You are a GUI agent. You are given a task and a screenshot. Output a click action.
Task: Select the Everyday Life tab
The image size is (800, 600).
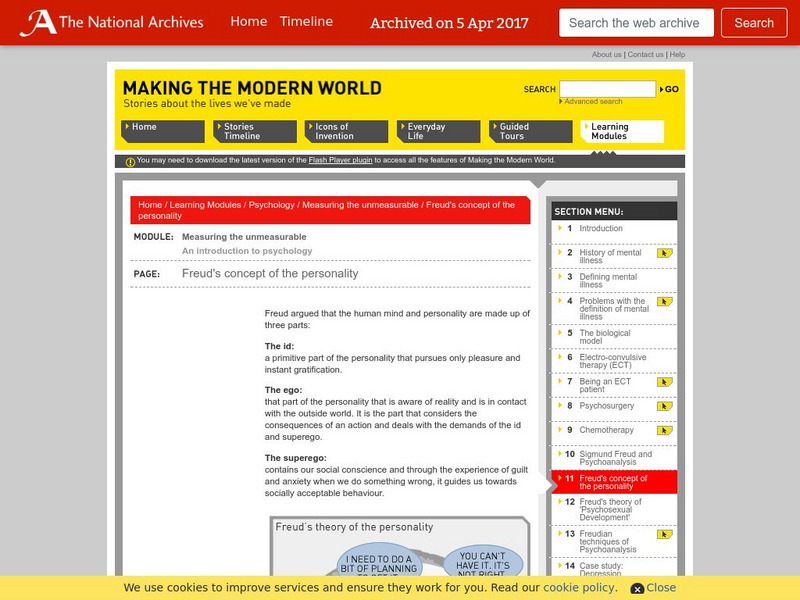[x=439, y=131]
